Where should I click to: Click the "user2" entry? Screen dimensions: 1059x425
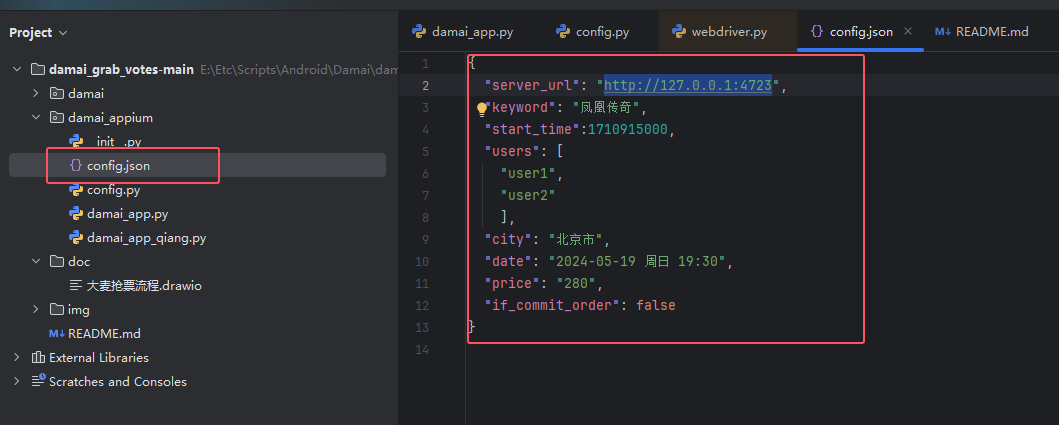(x=527, y=195)
